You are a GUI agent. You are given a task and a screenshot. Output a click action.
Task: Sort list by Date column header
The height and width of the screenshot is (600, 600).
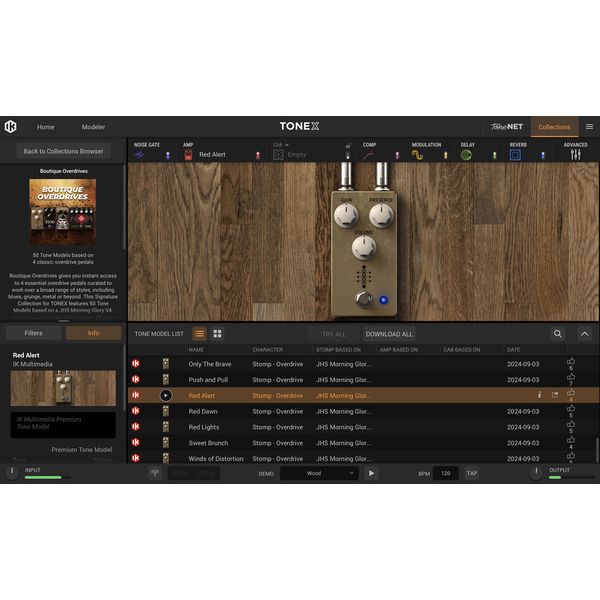514,350
